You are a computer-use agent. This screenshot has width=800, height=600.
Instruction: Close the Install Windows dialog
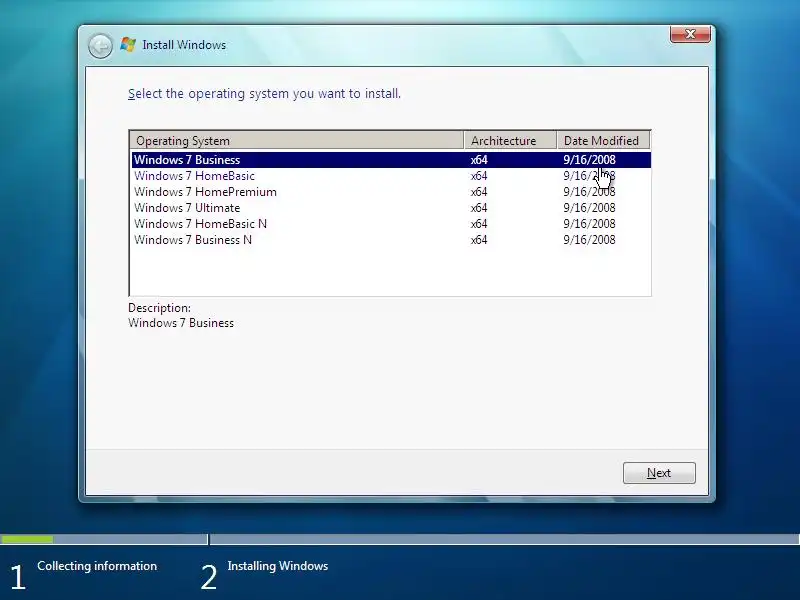coord(690,34)
